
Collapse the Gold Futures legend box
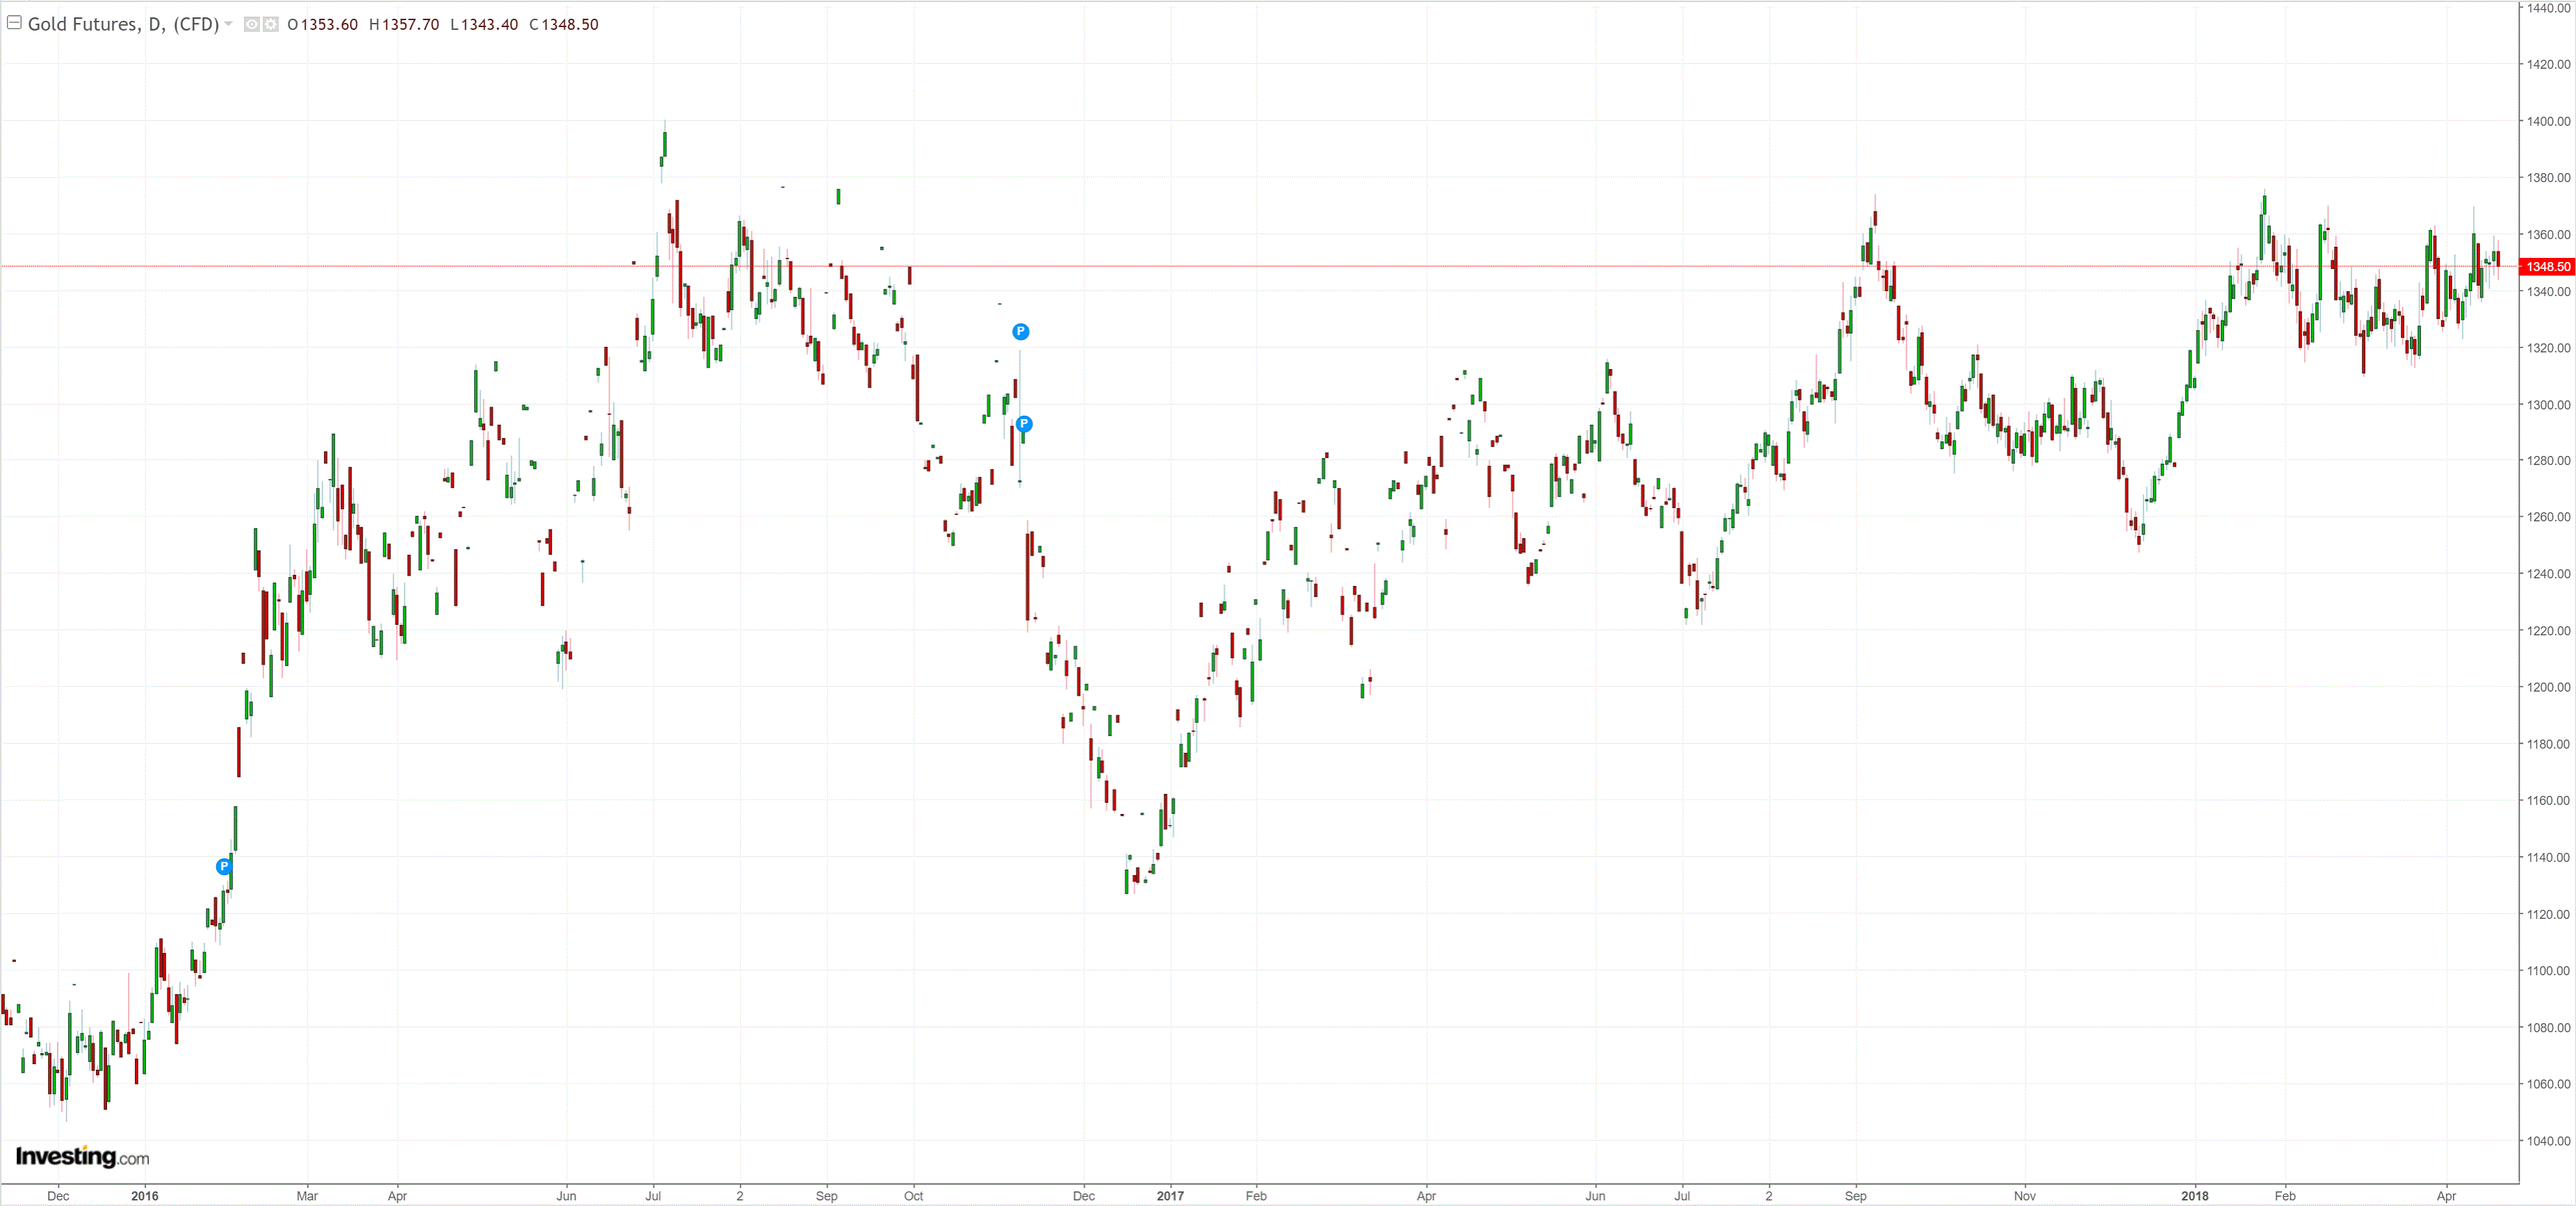click(15, 23)
